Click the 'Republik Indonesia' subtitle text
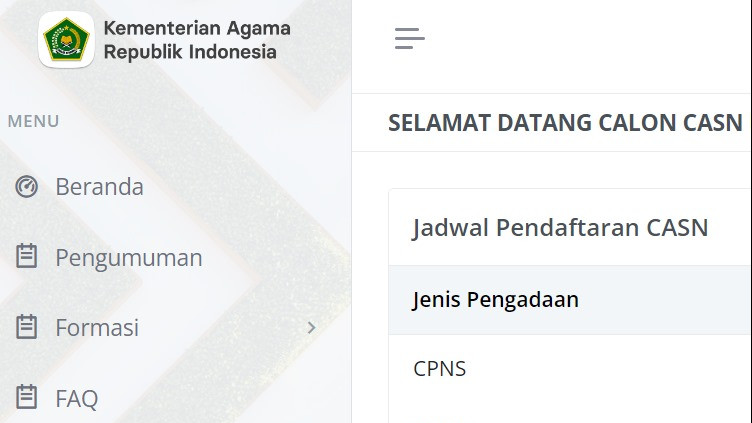This screenshot has height=423, width=752. (190, 52)
